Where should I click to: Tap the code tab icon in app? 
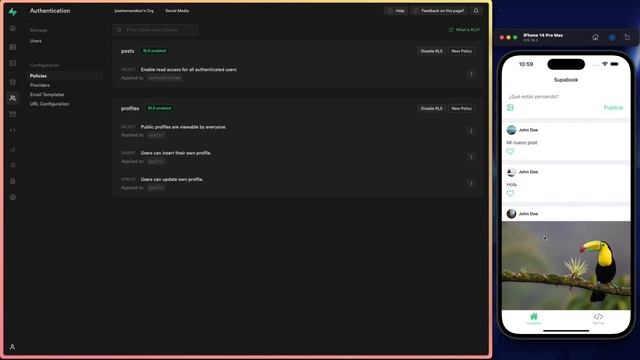click(x=598, y=318)
